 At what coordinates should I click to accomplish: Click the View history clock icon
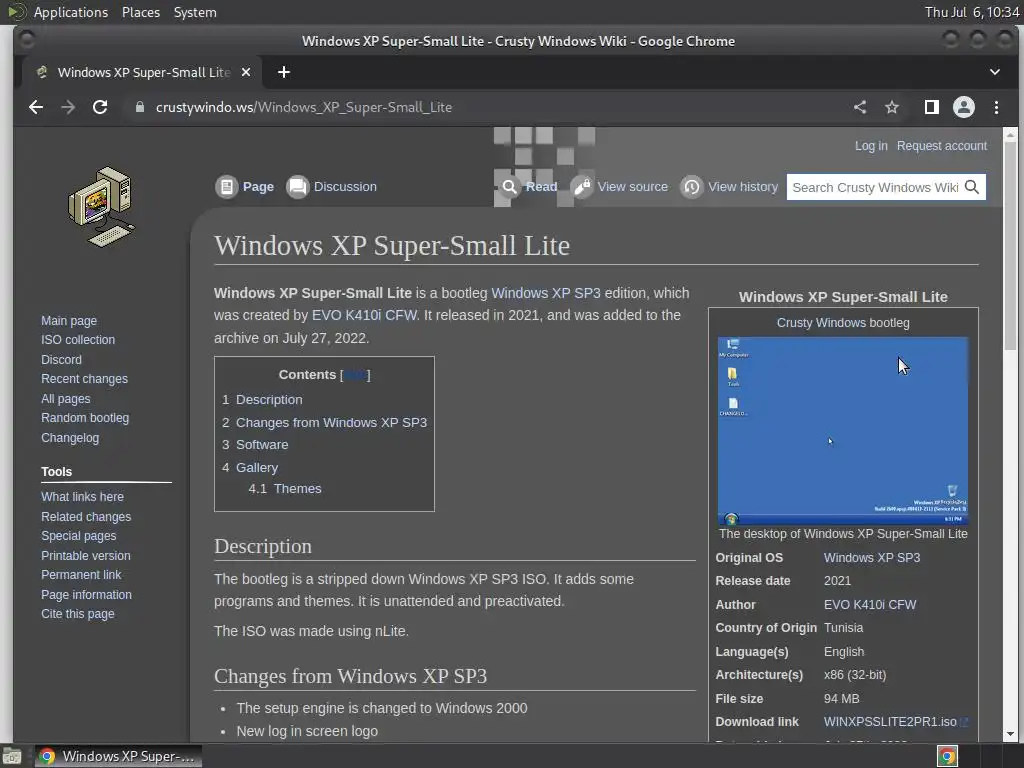[692, 187]
